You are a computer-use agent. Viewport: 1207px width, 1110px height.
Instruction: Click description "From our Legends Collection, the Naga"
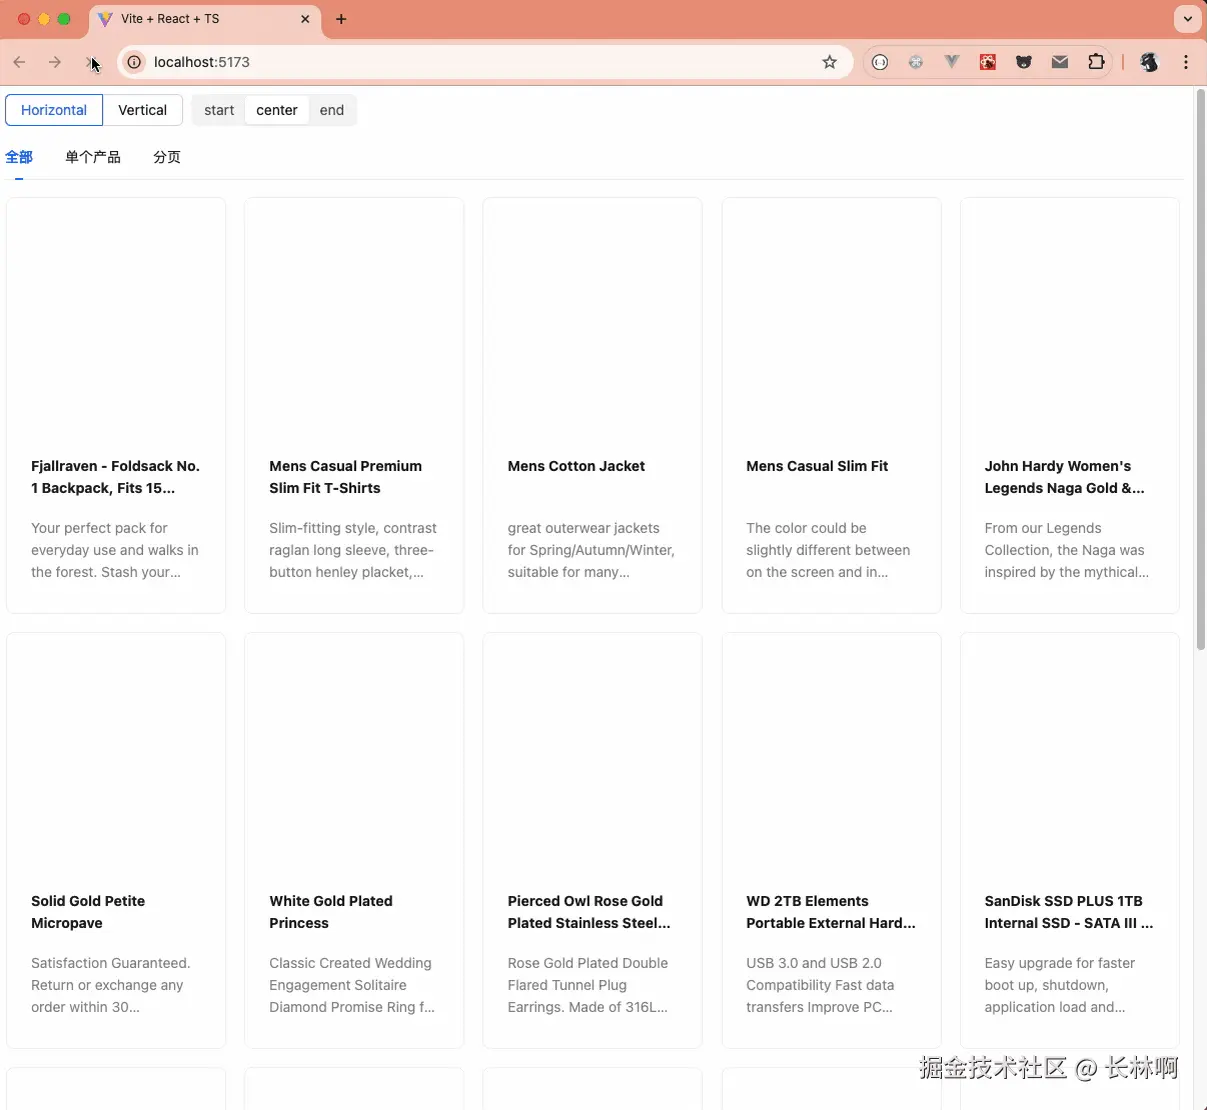1067,550
